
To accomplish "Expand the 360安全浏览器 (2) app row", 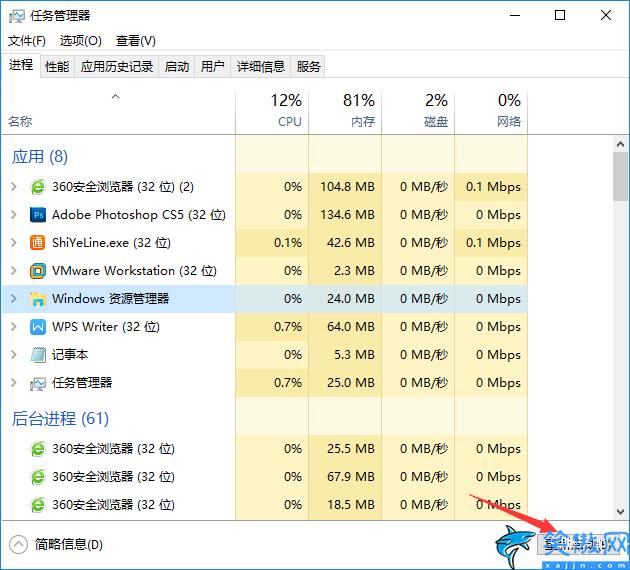I will [x=14, y=187].
